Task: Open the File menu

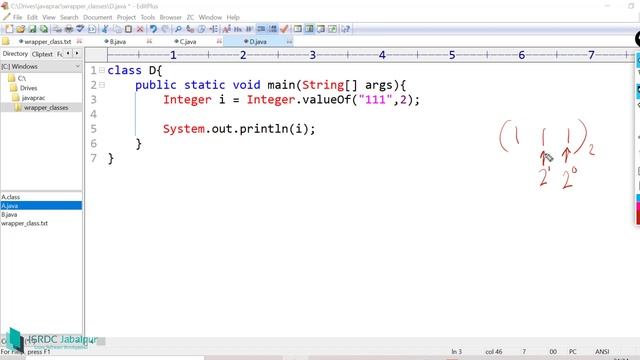Action: tap(18, 17)
